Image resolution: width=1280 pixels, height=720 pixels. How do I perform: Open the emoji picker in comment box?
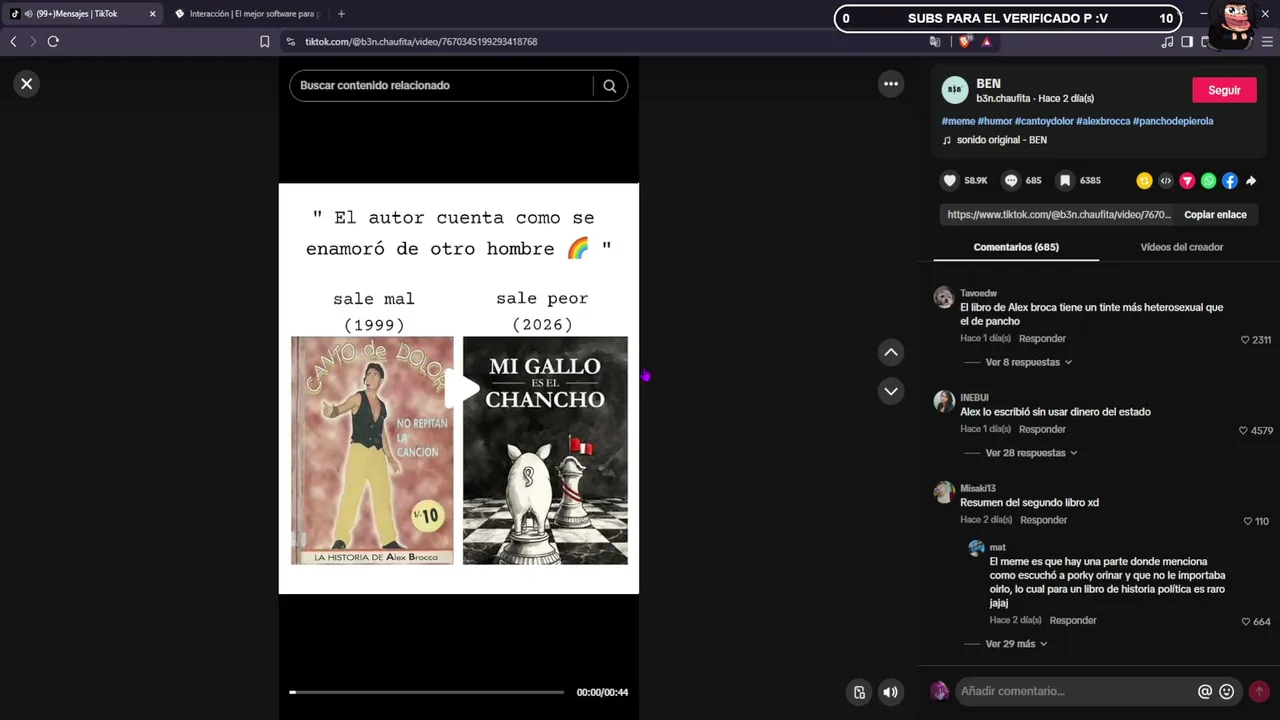1227,691
